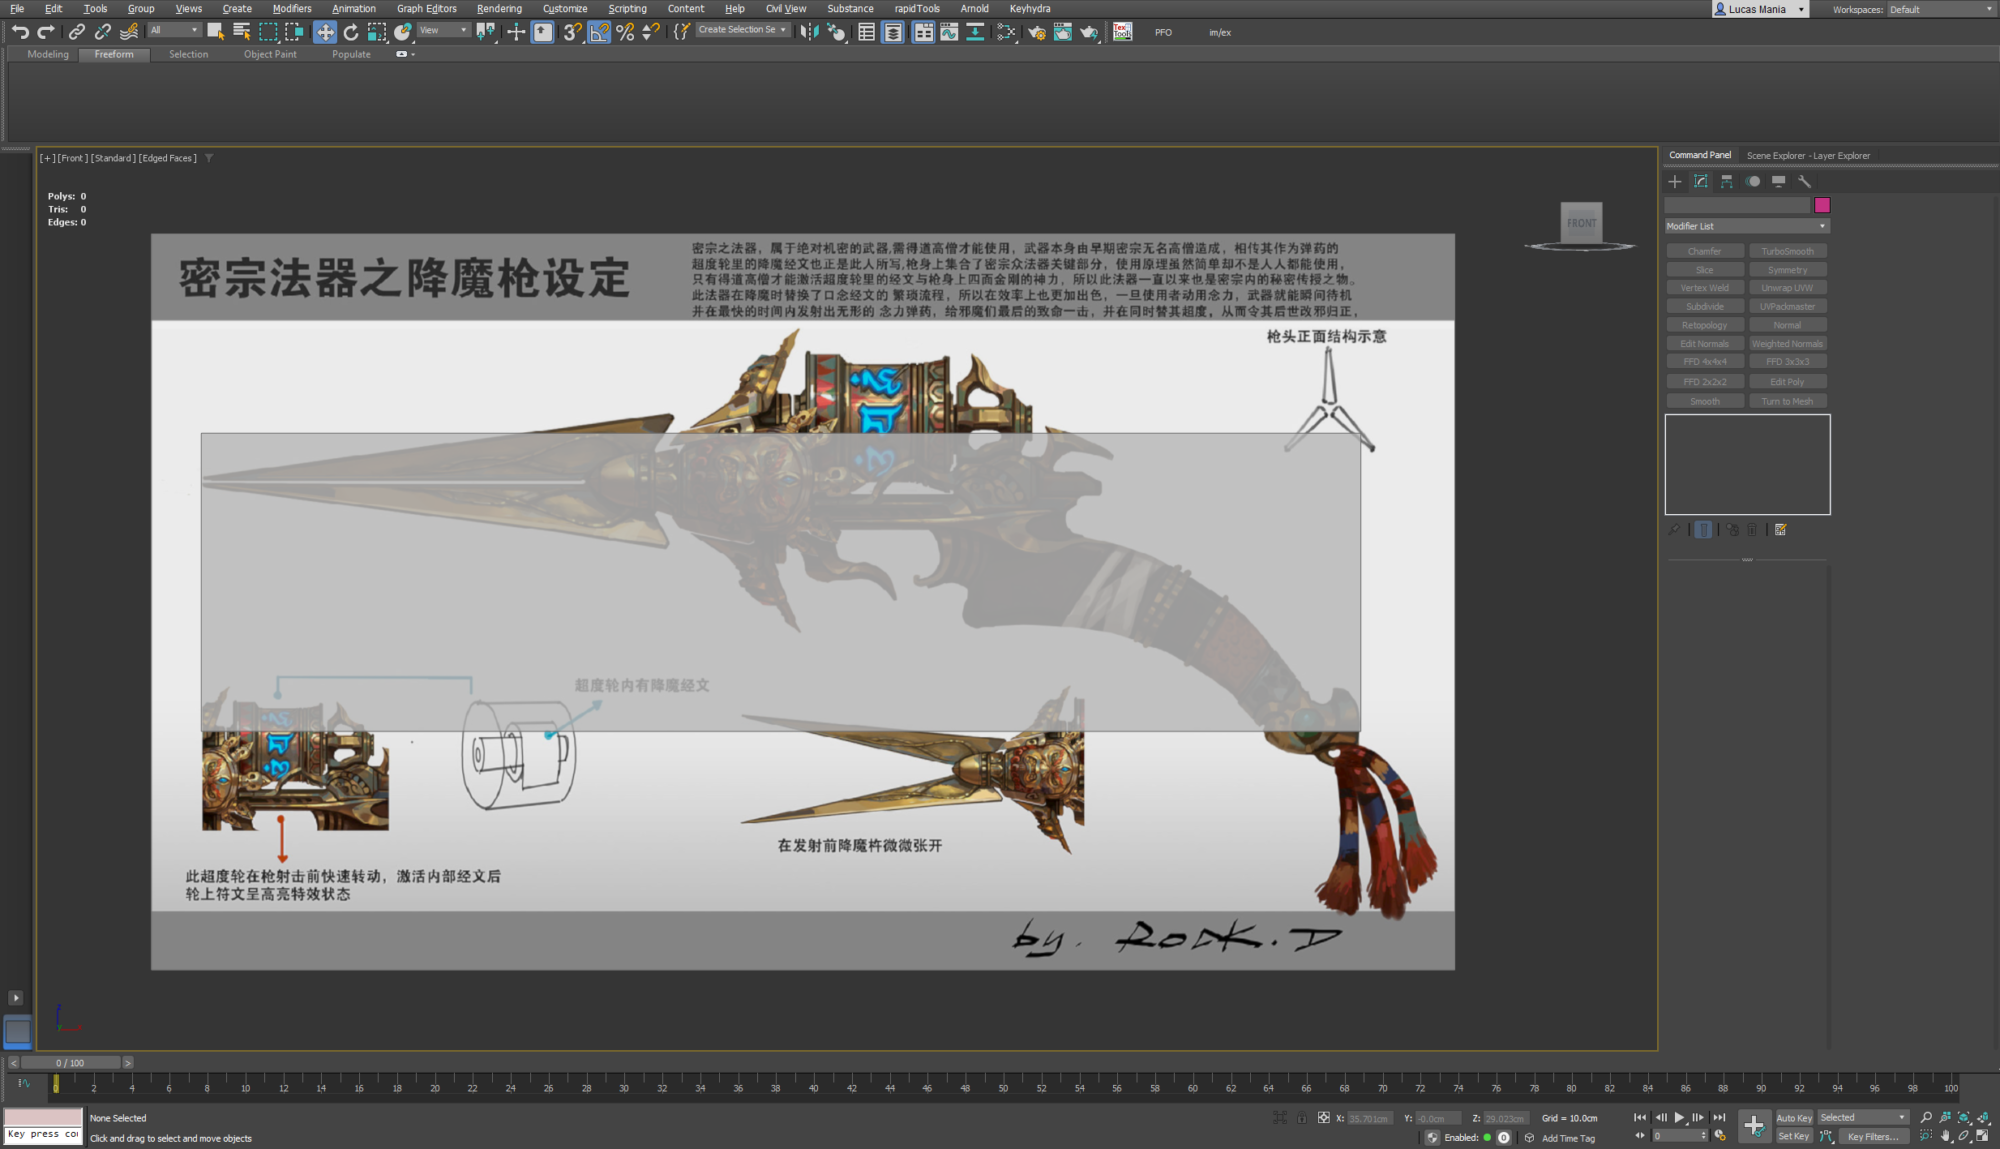Open the Animation menu
This screenshot has width=2000, height=1149.
pyautogui.click(x=354, y=8)
